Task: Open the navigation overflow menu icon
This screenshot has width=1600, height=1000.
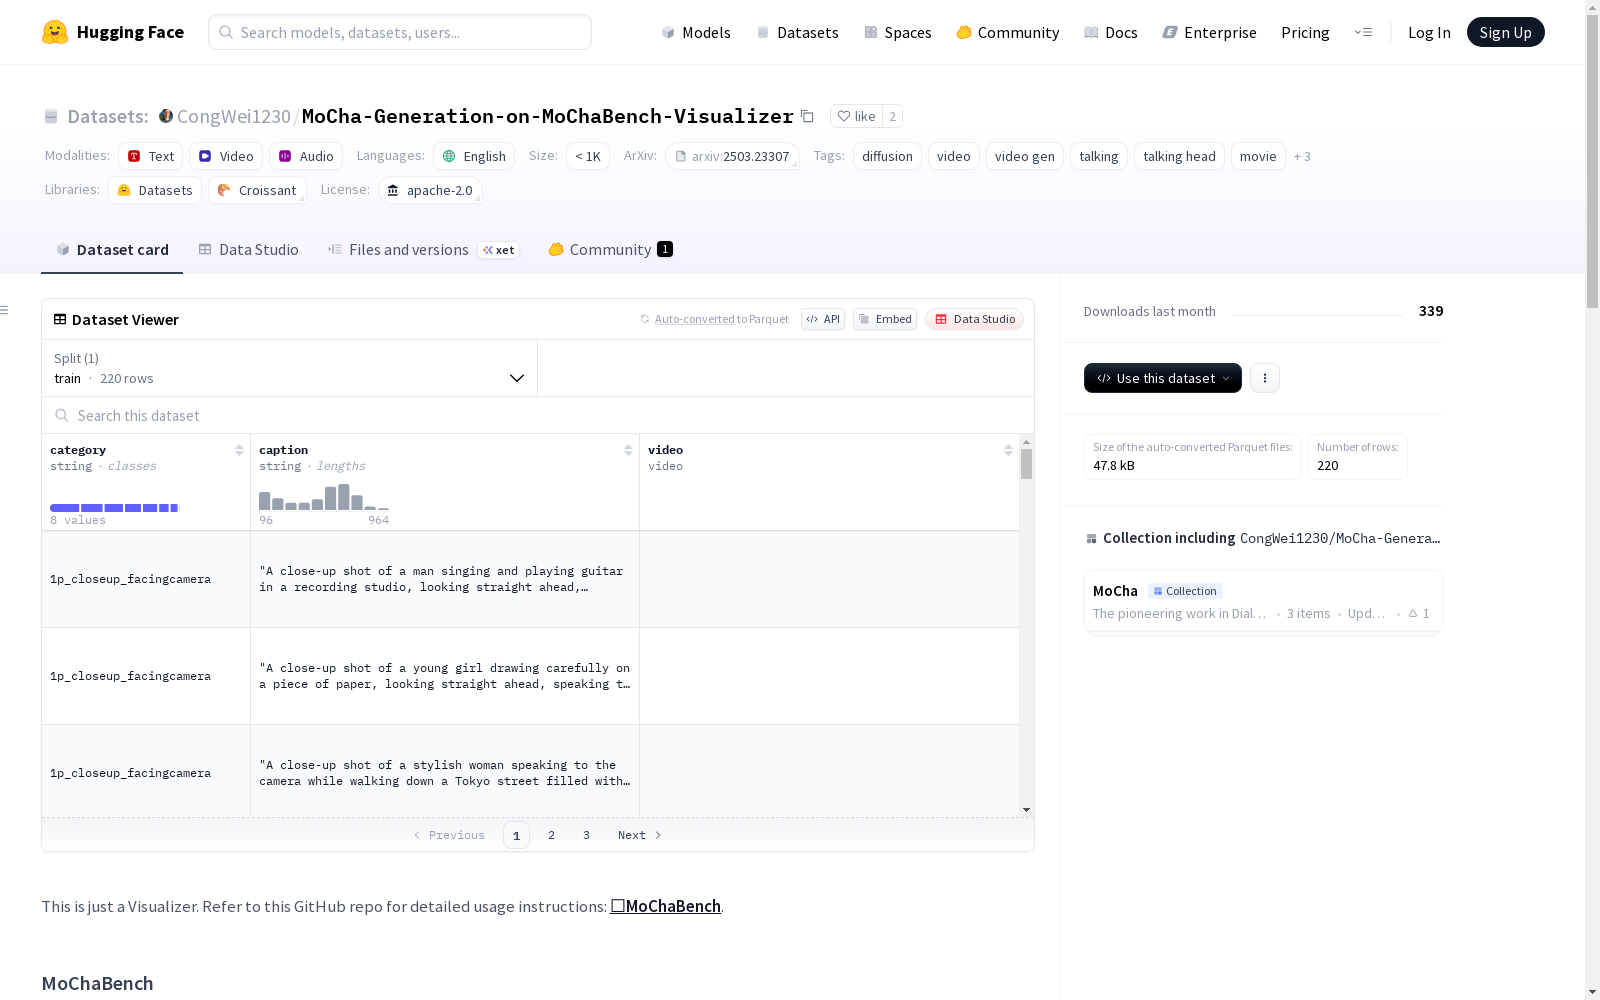Action: [x=1363, y=32]
